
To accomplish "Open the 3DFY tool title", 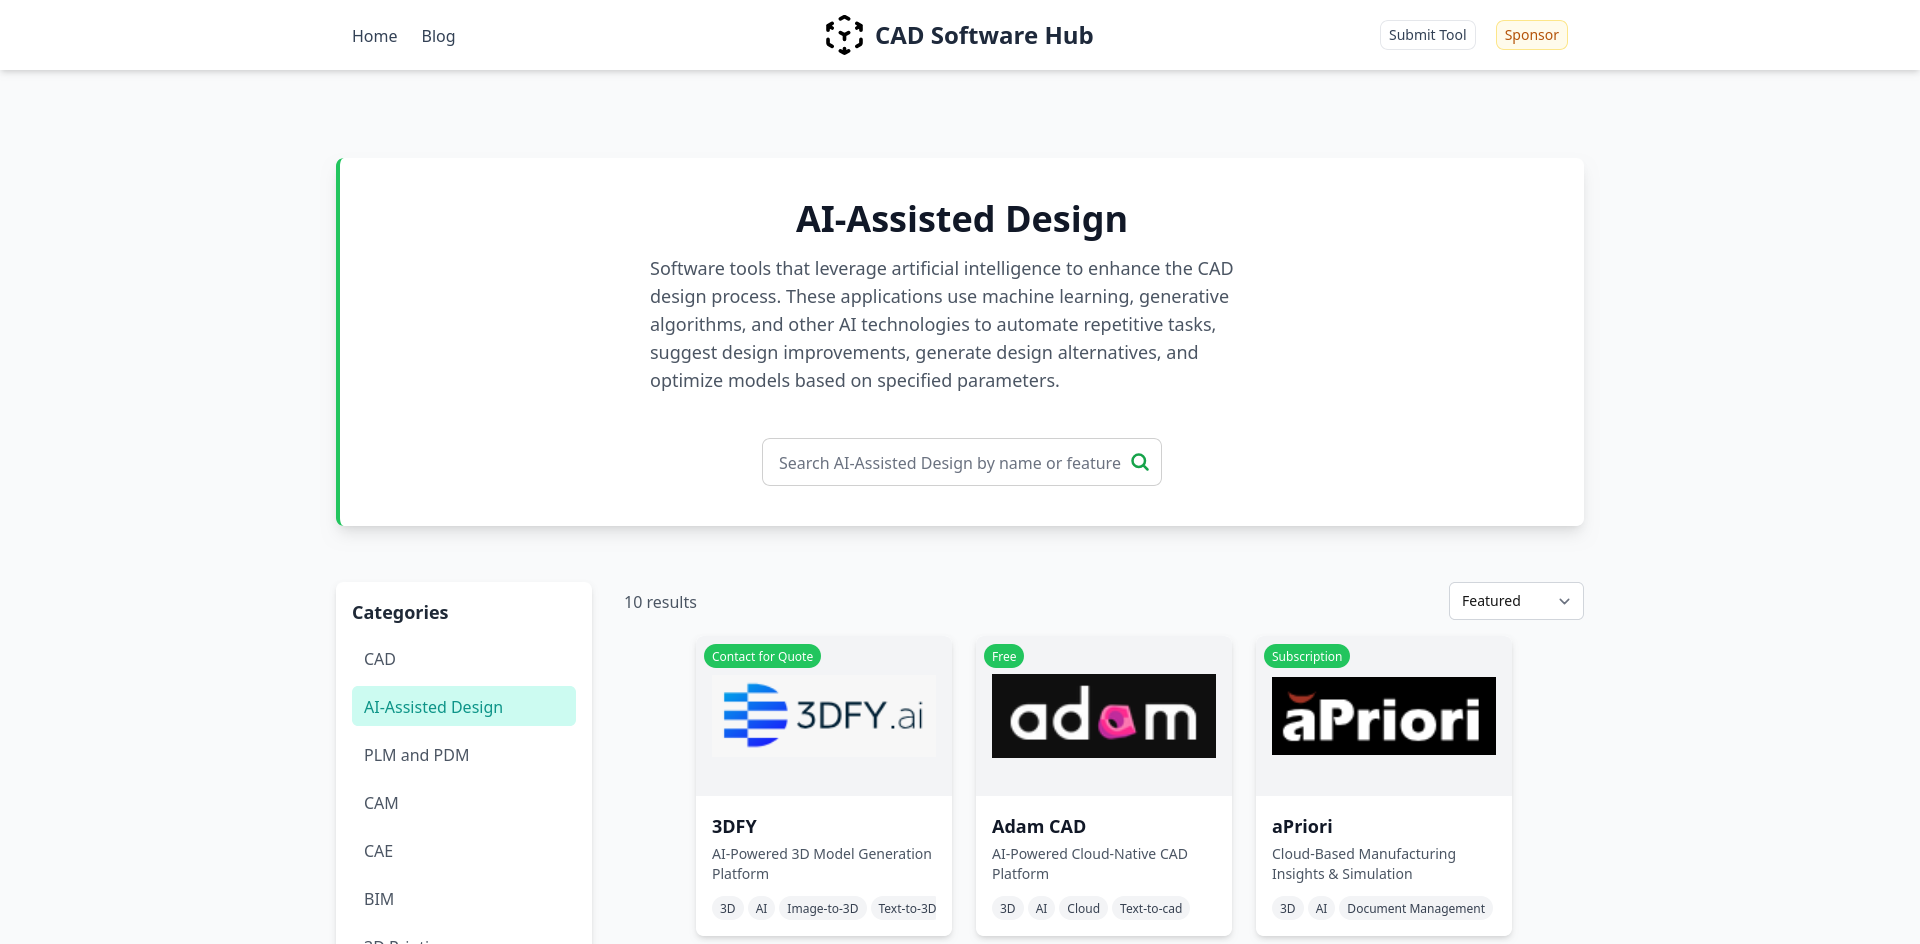I will pos(734,827).
